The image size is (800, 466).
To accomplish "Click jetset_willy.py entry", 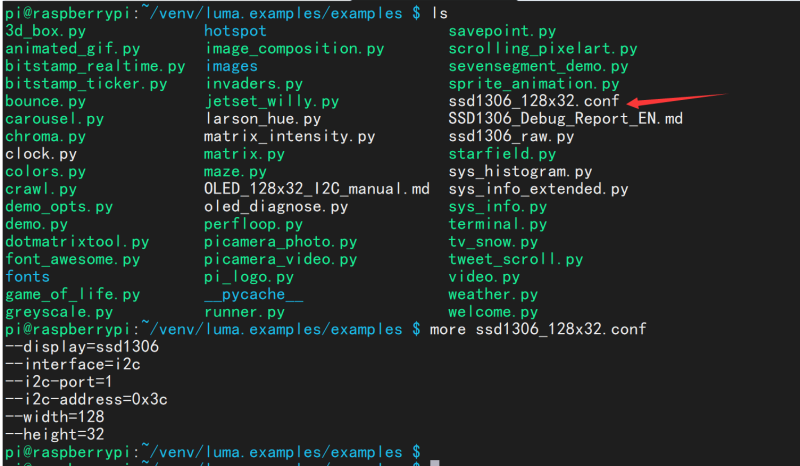I will click(x=271, y=101).
